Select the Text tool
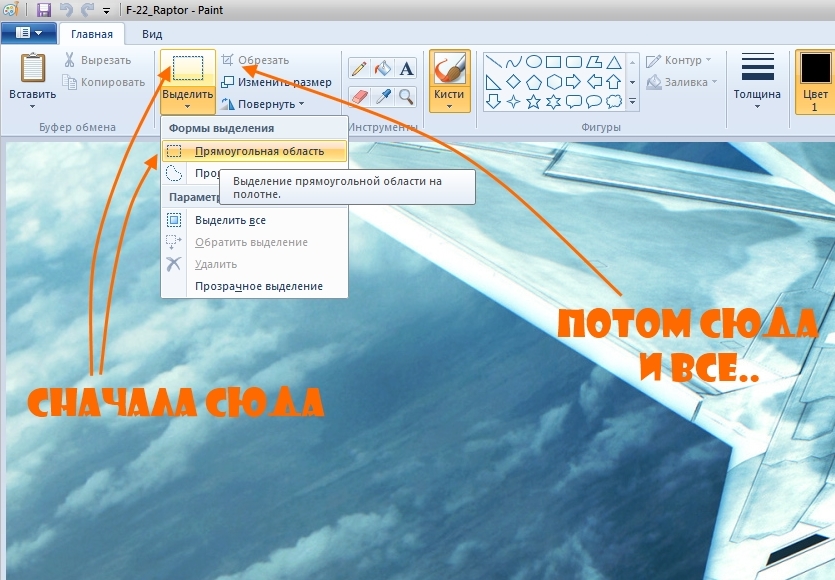 (x=406, y=69)
